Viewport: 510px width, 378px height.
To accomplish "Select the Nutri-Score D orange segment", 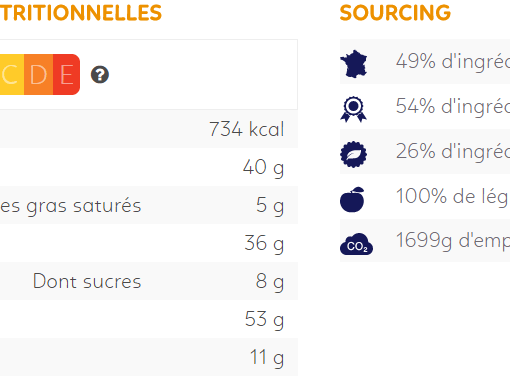I will click(x=39, y=75).
